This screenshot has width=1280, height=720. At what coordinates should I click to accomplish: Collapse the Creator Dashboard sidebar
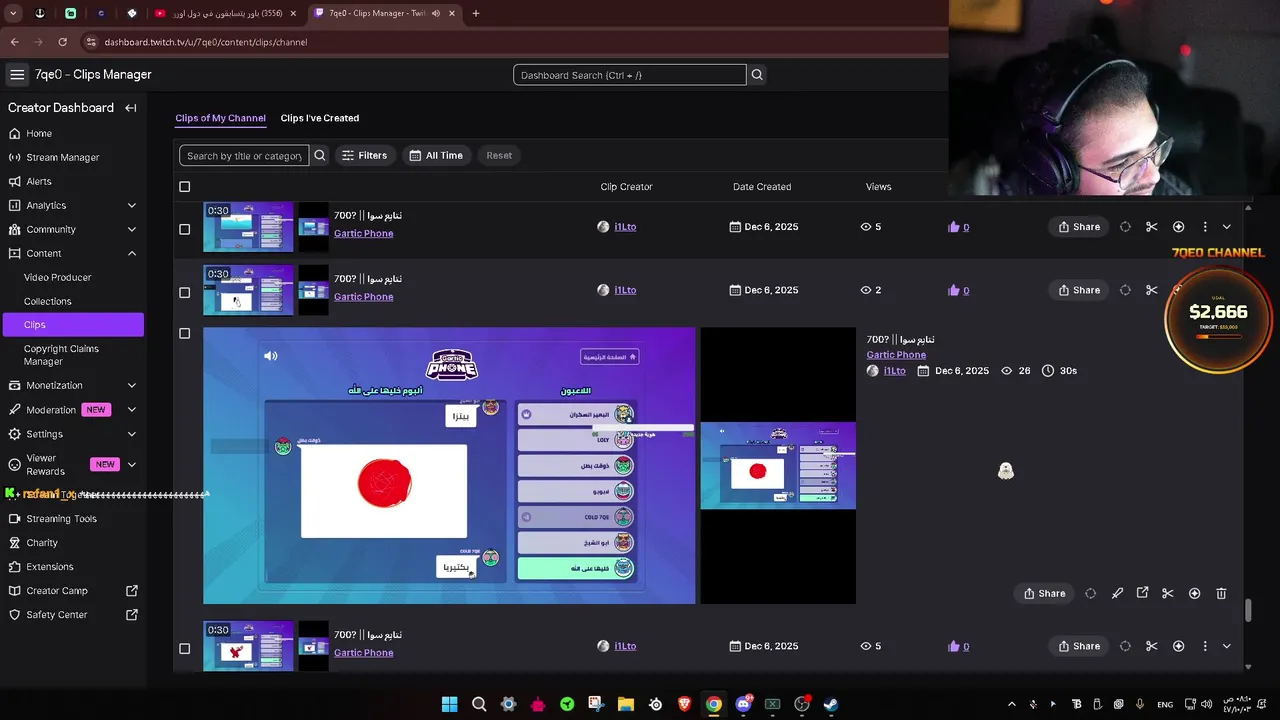(131, 108)
